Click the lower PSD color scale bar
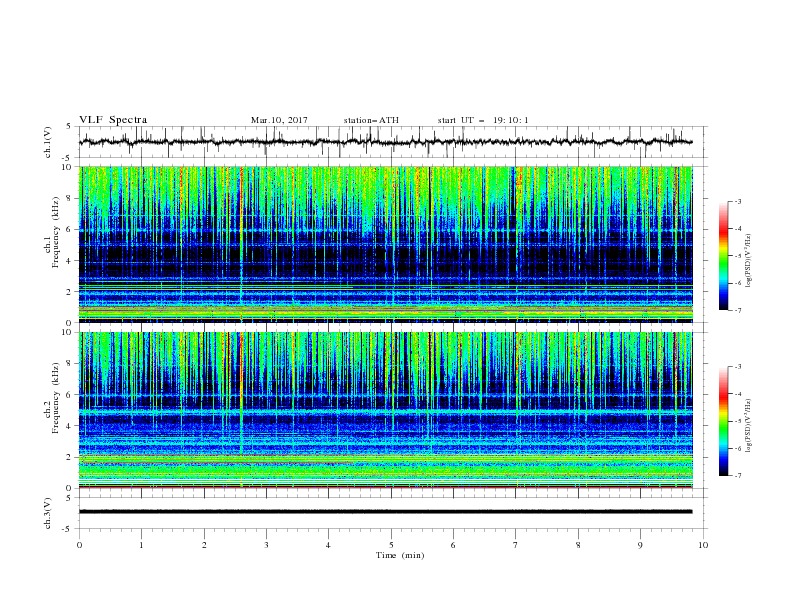Image resolution: width=792 pixels, height=612 pixels. (x=723, y=421)
